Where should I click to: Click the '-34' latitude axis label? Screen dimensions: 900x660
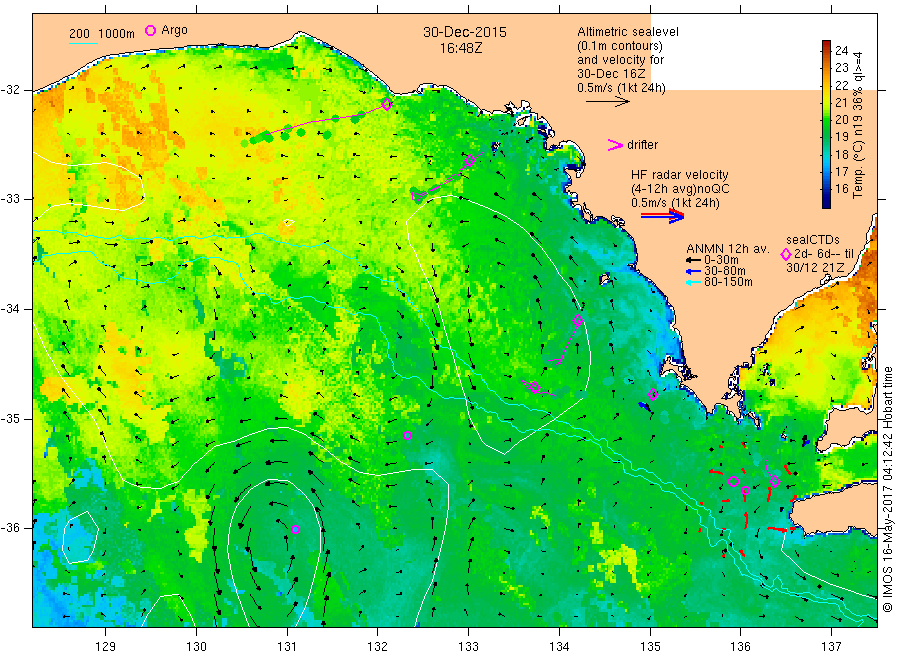11,309
